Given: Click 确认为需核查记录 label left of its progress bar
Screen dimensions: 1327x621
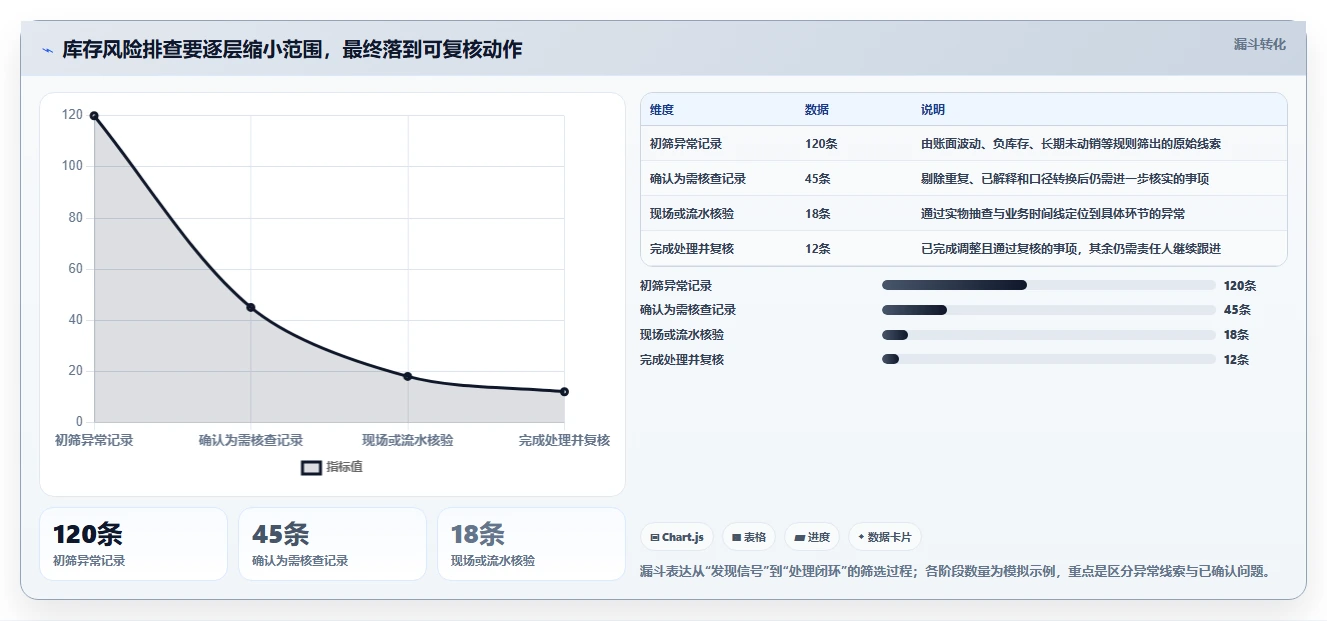Looking at the screenshot, I should pyautogui.click(x=688, y=310).
